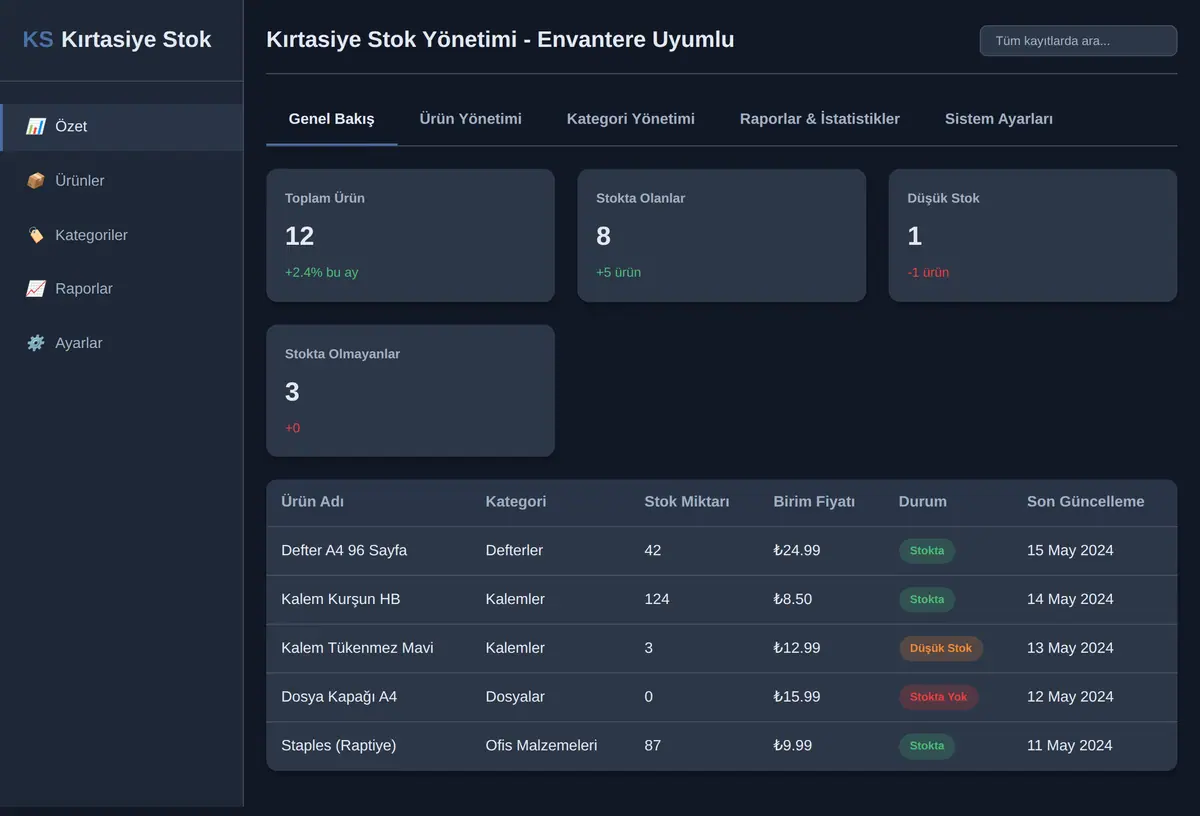Screen dimensions: 1200x816
Task: Click the ₺12.99 price cell
Action: 797,649
